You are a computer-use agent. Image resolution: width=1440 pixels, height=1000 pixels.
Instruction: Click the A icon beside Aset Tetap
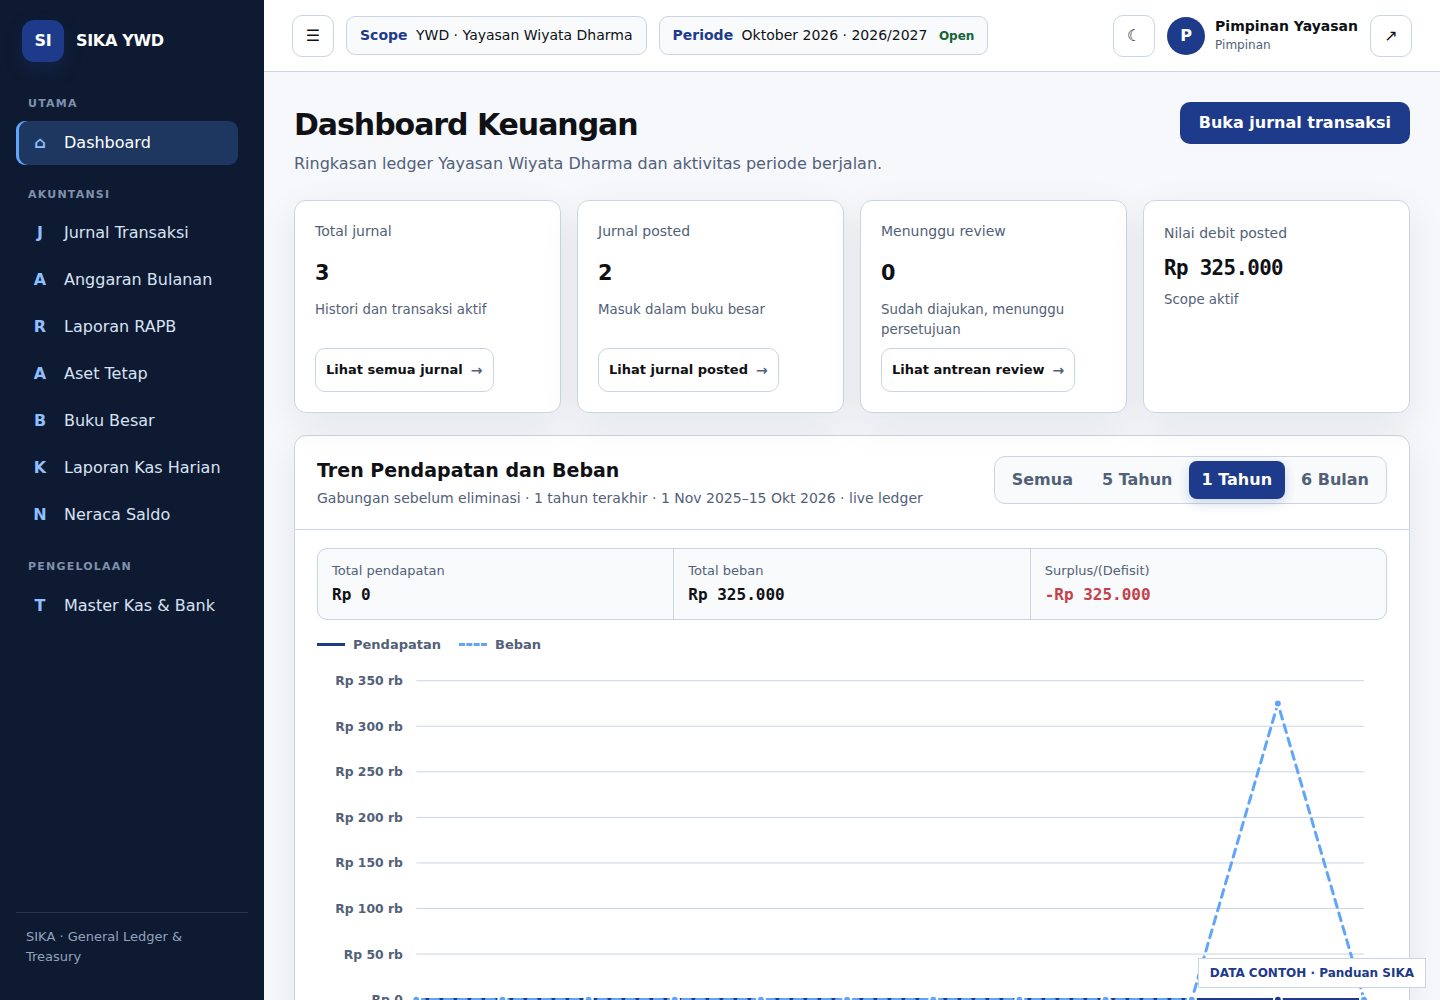[40, 374]
